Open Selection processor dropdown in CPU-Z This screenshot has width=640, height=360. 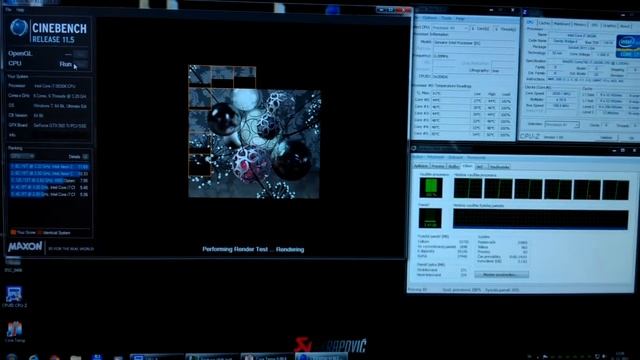(562, 124)
